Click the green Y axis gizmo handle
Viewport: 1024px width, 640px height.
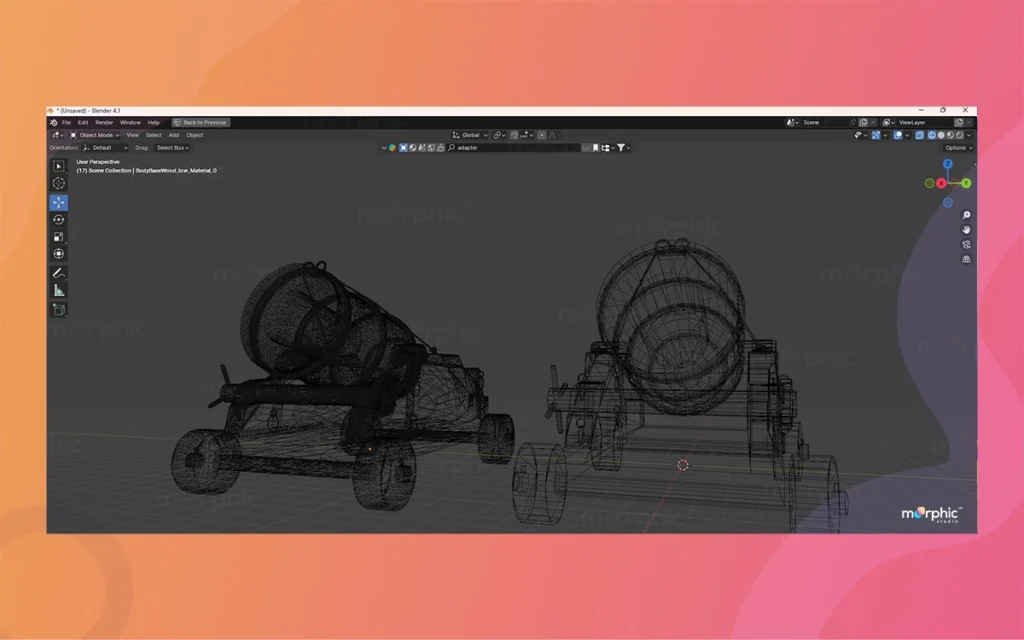966,184
